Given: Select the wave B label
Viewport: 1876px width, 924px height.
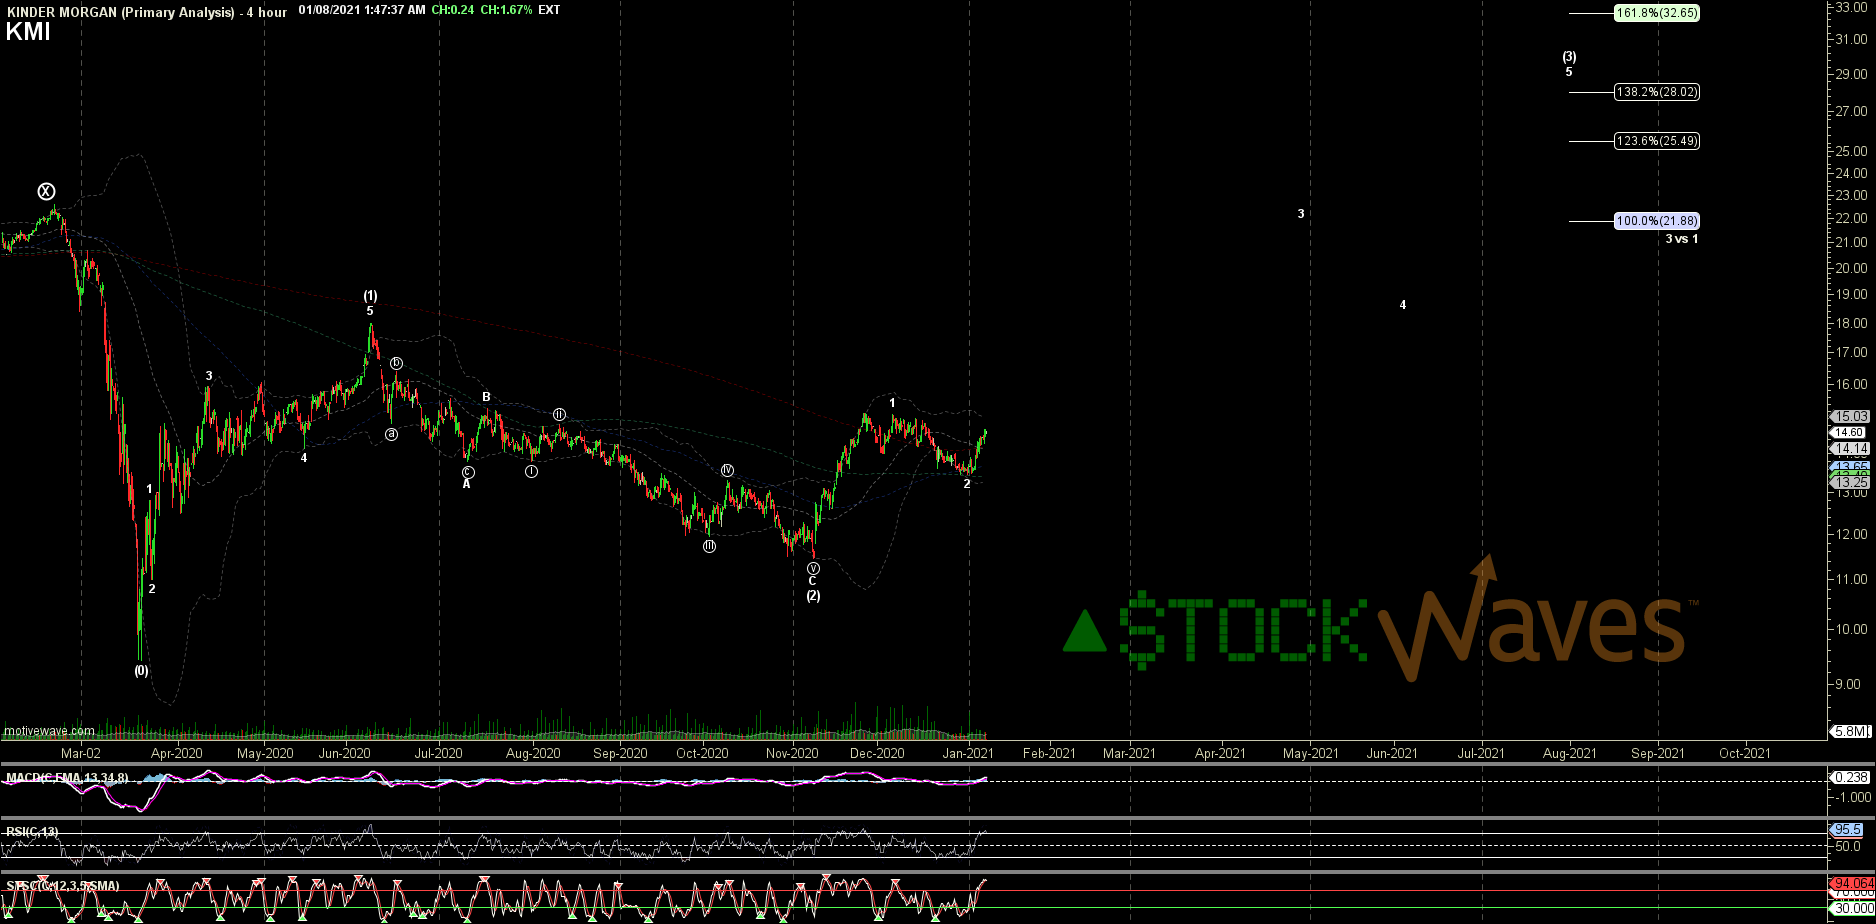Looking at the screenshot, I should (x=486, y=397).
